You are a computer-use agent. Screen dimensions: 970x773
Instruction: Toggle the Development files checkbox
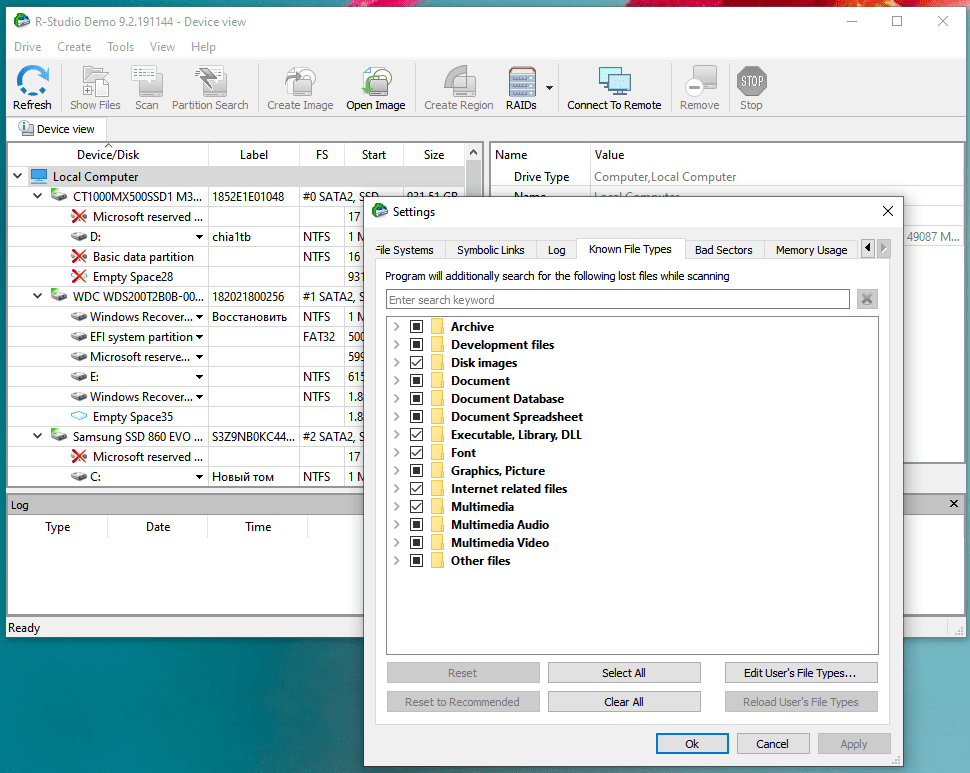pos(416,344)
